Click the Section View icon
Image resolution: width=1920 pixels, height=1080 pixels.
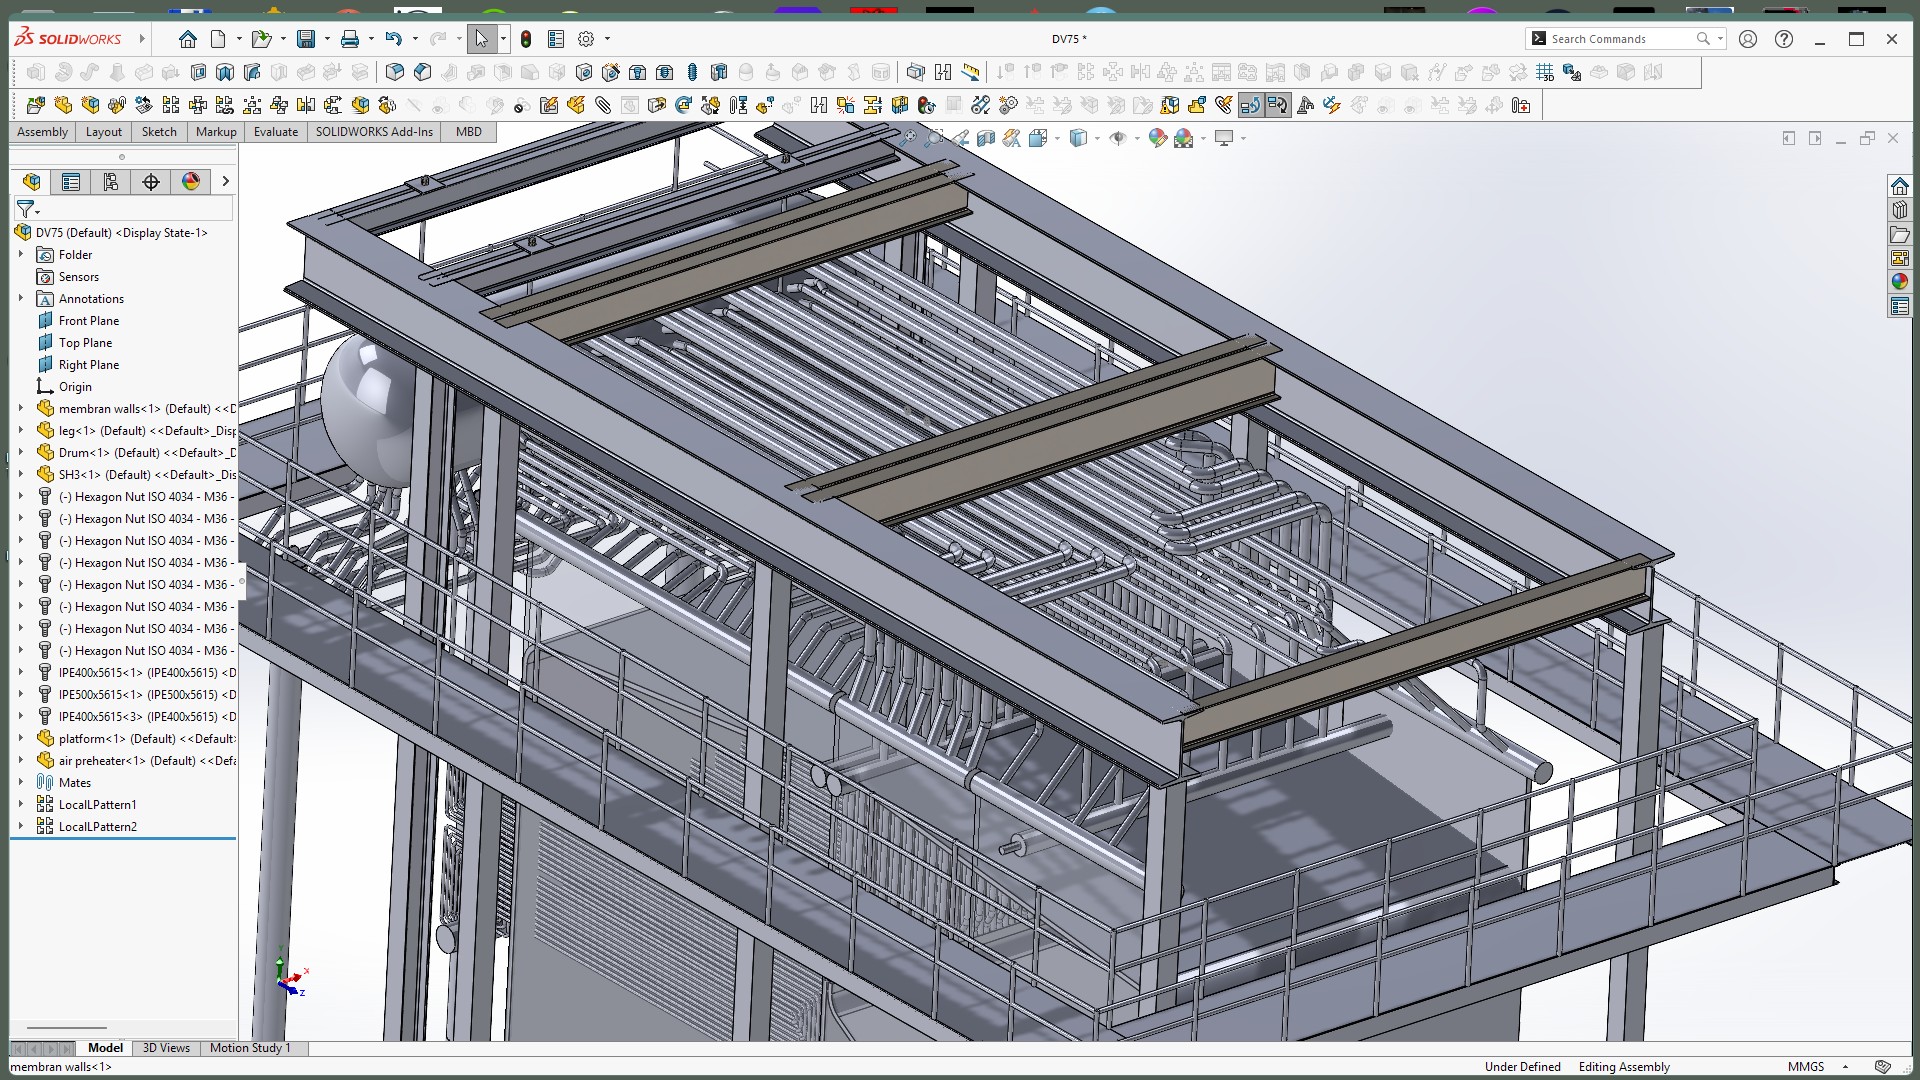click(986, 139)
